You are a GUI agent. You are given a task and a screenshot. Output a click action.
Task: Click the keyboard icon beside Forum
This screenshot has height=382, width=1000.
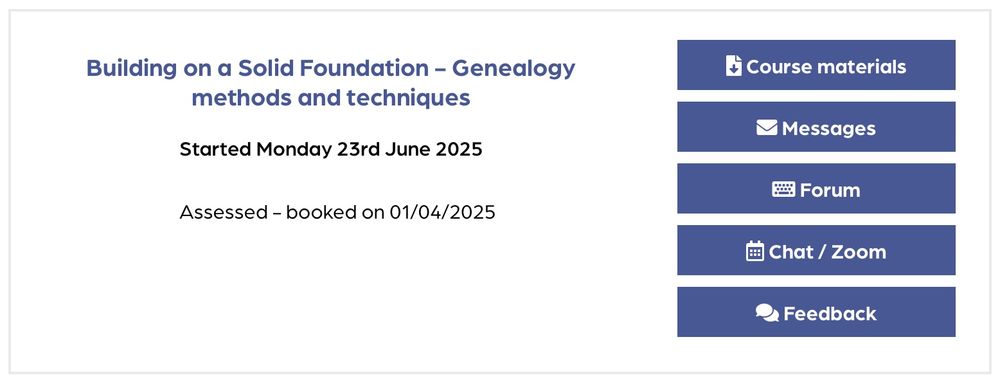pyautogui.click(x=783, y=189)
